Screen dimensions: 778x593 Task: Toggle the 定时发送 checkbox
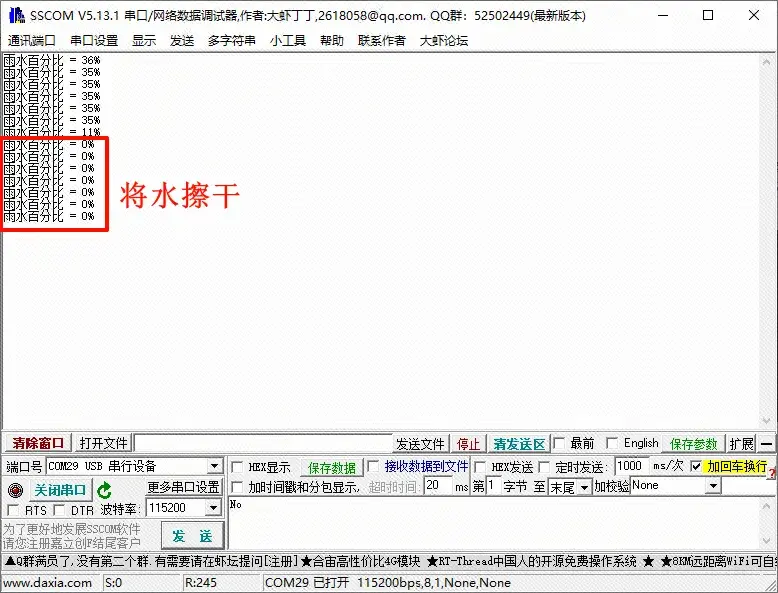(544, 467)
